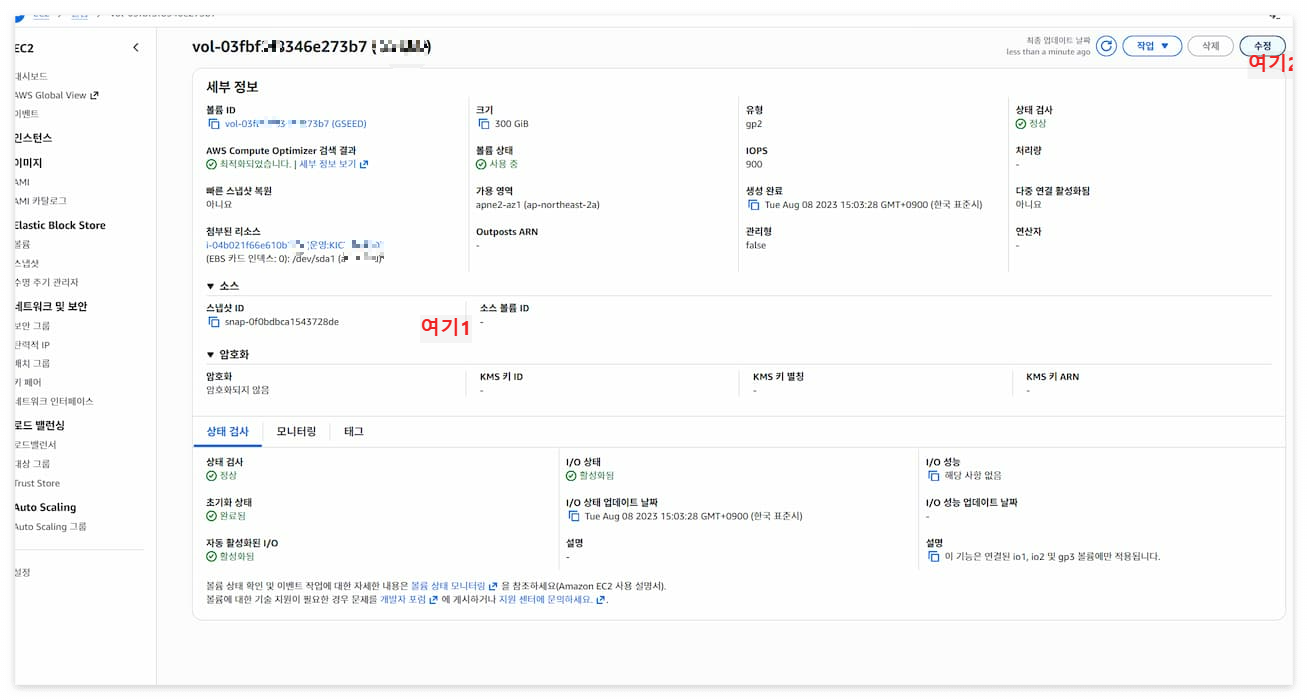Switch to the 모니터링 tab
This screenshot has height=700, width=1308.
click(x=295, y=432)
